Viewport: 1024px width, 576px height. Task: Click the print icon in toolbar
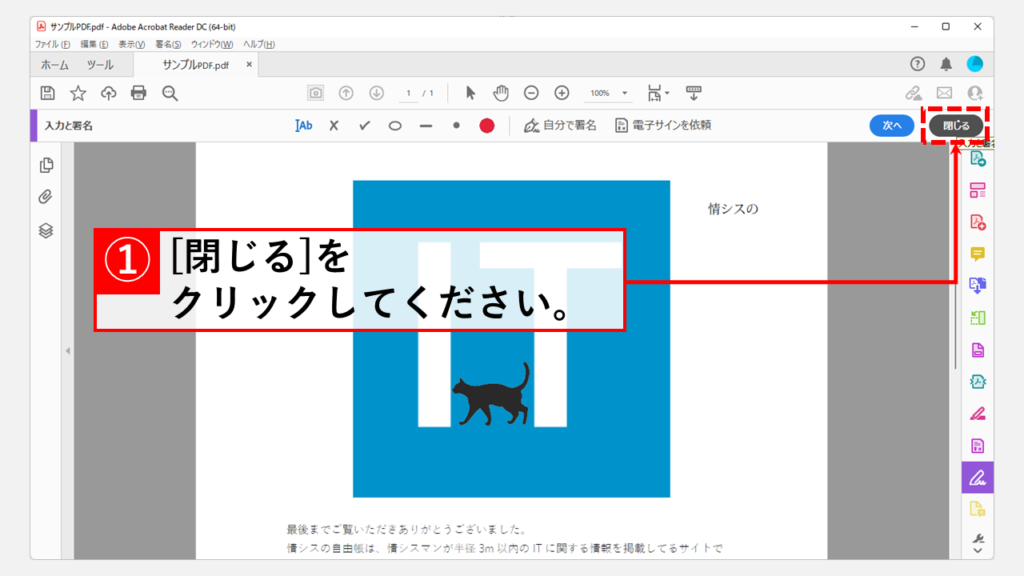coord(139,93)
